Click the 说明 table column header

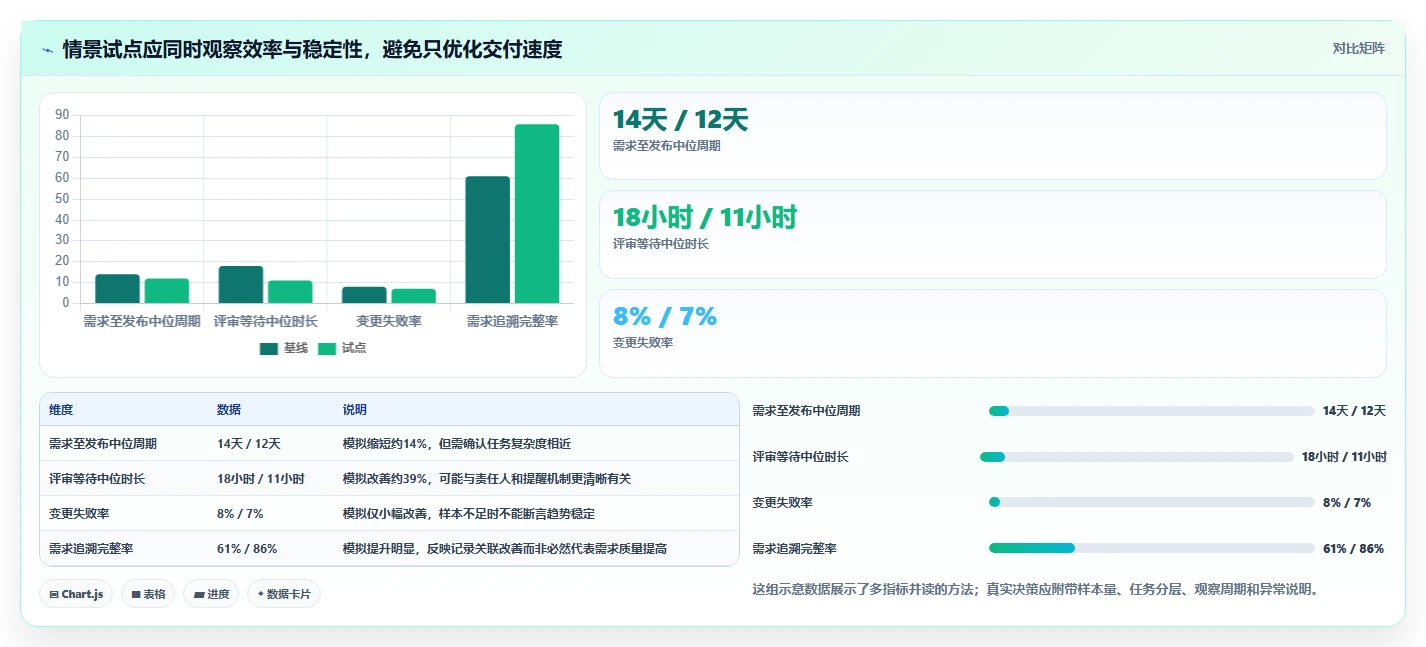pos(355,410)
